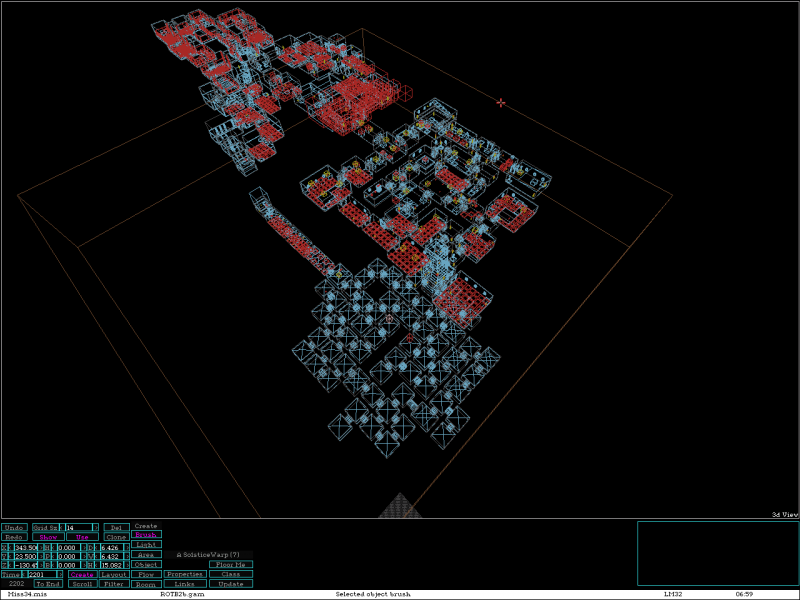
Task: Click the red crosshair marker in 3D view
Action: (501, 102)
